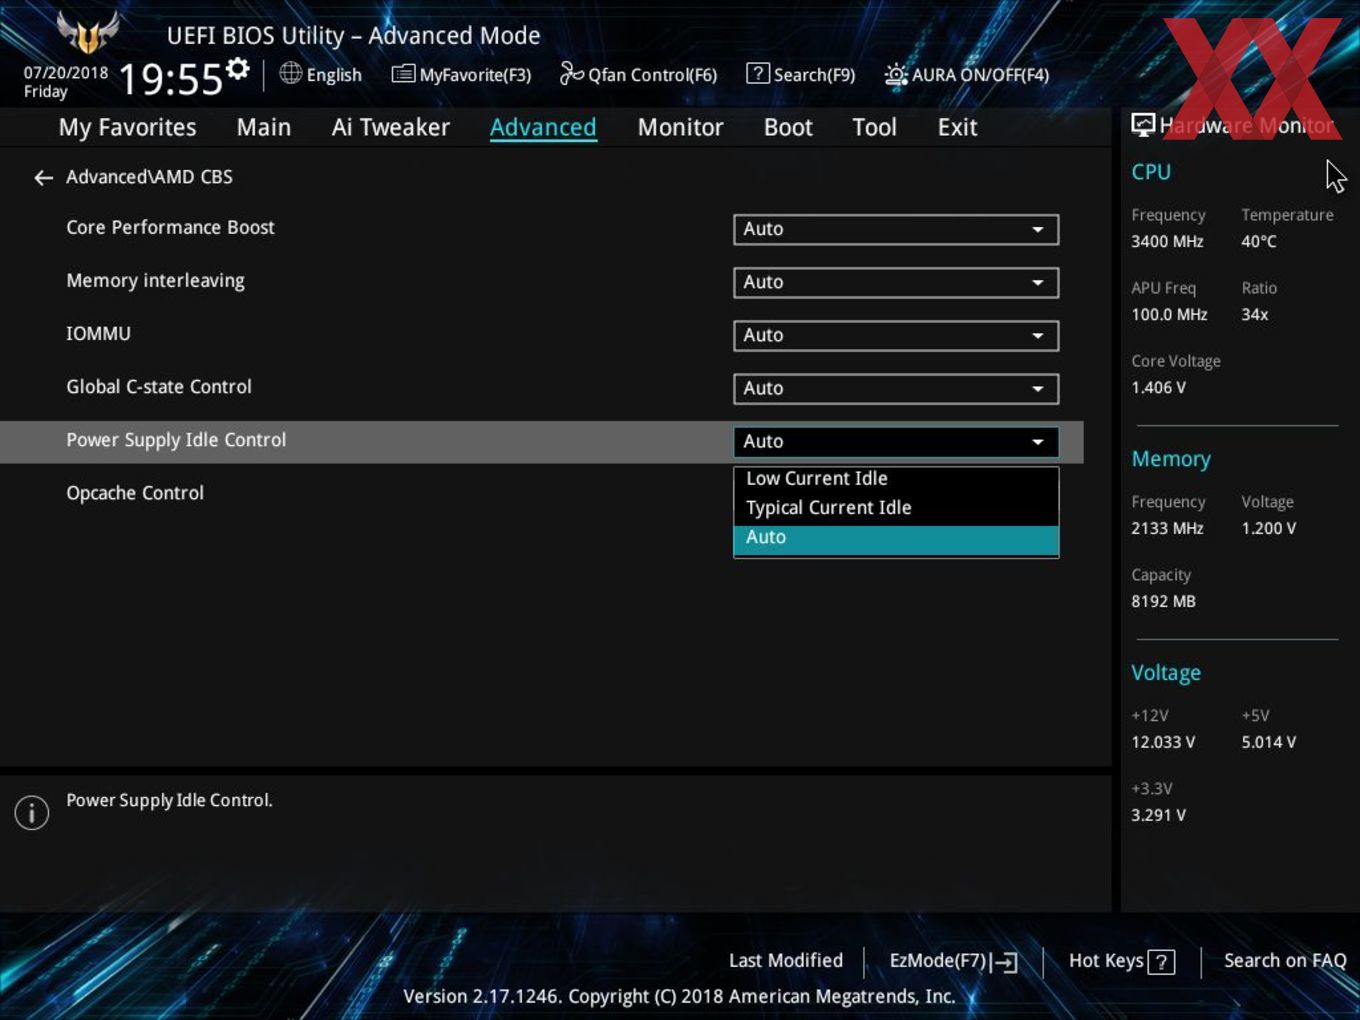
Task: Expand Global C-state Control dropdown
Action: click(896, 388)
